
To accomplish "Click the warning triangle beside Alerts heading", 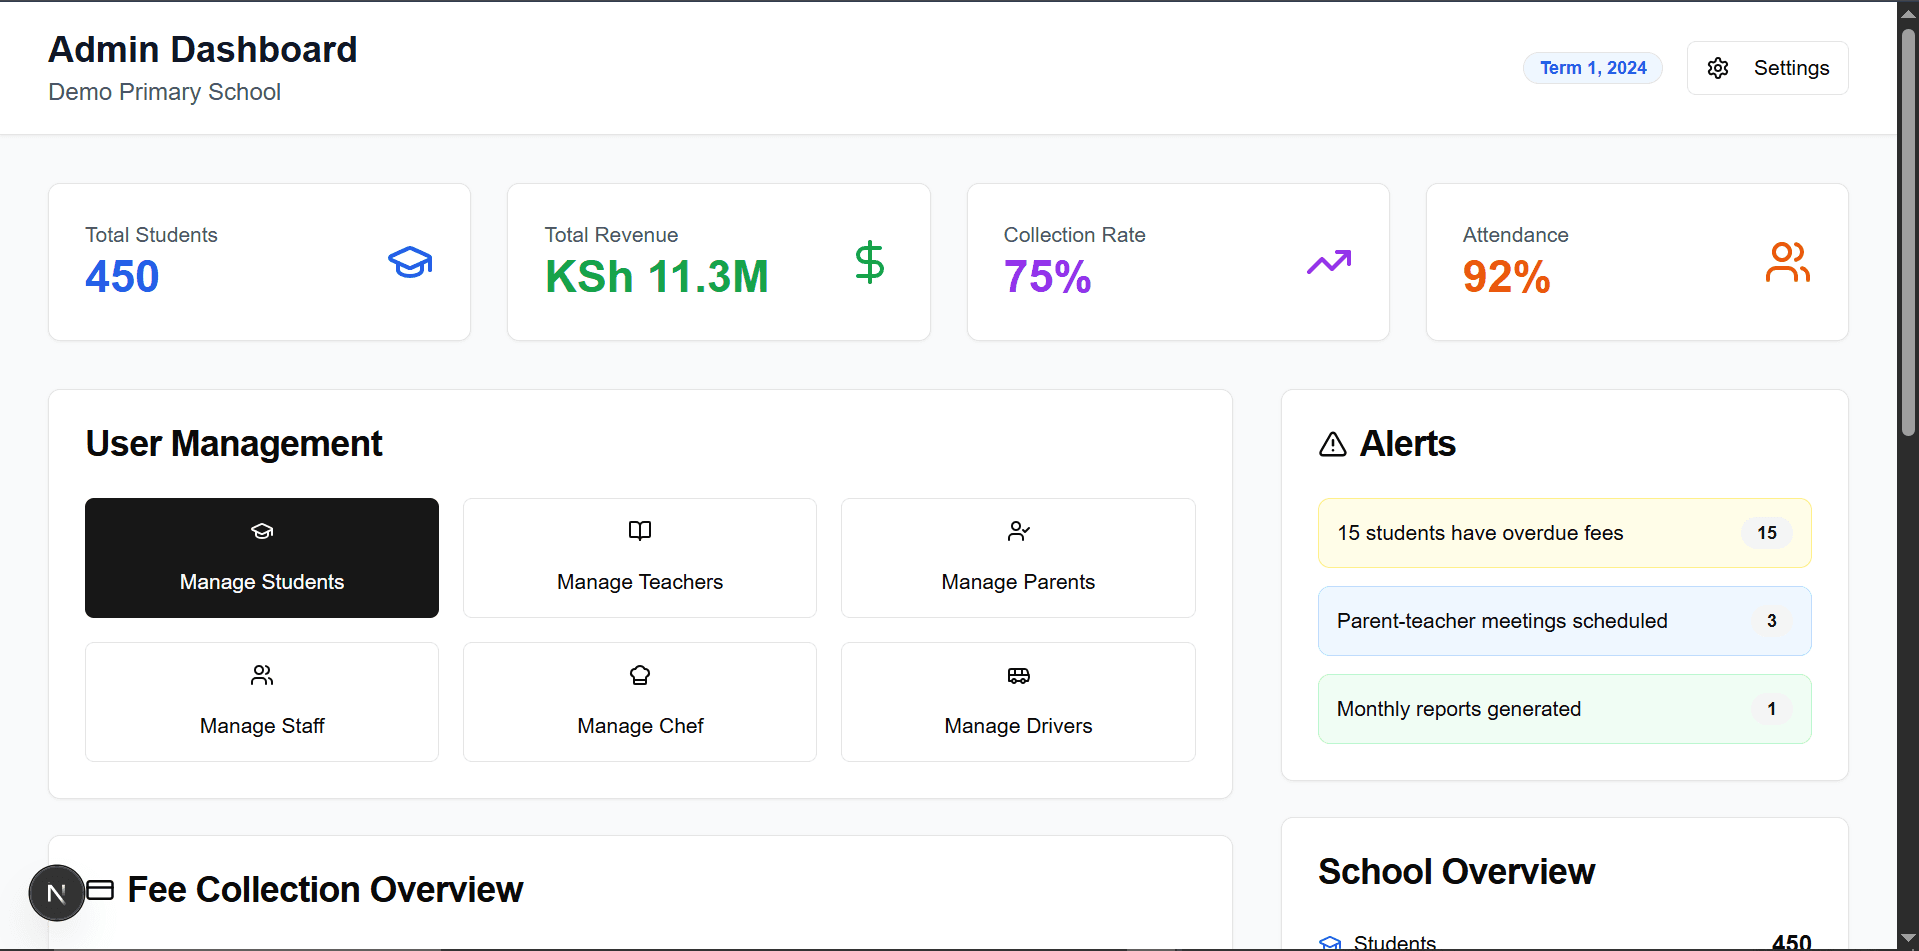I will tap(1332, 443).
